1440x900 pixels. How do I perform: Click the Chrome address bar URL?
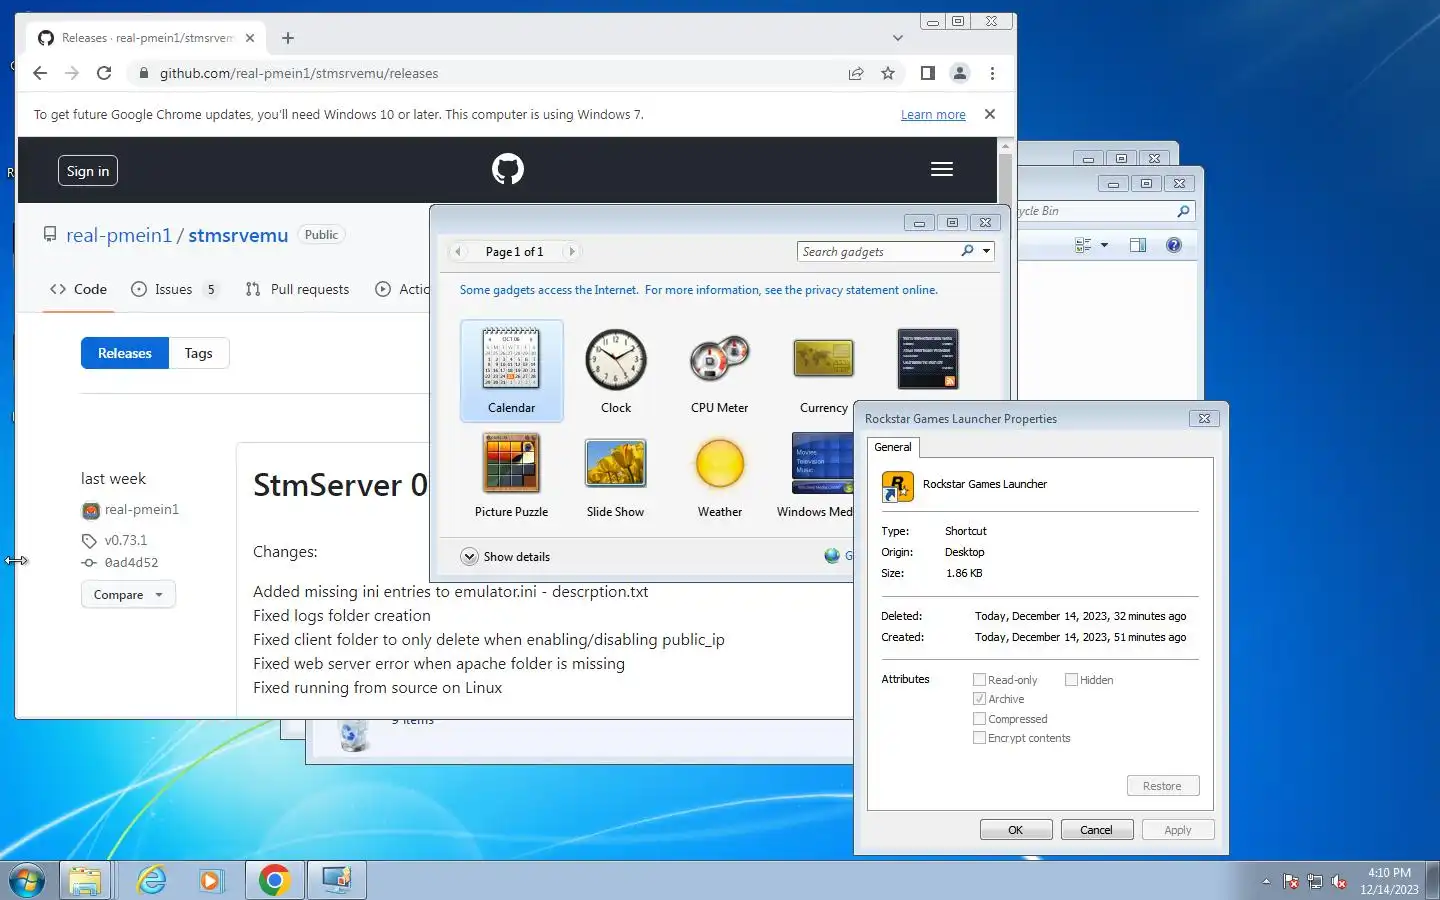pos(299,73)
